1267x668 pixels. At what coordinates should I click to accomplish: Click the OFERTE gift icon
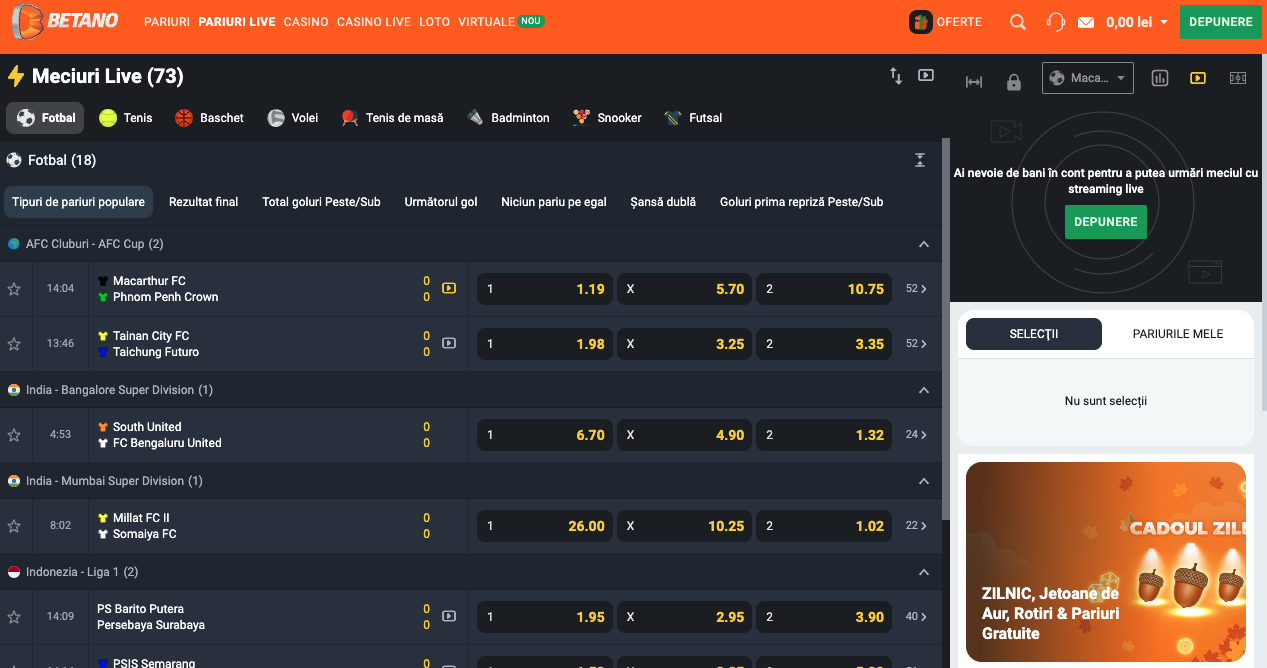pos(921,22)
